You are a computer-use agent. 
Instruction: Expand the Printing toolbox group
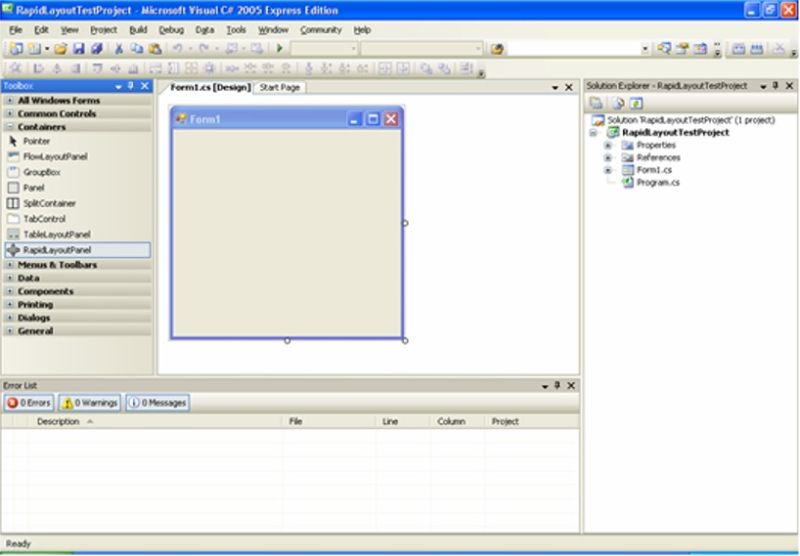pos(10,305)
